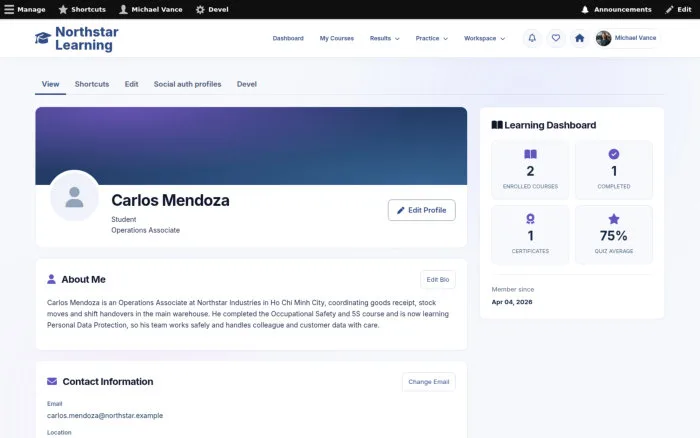Viewport: 700px width, 438px height.
Task: Open Dashboard from the main navigation
Action: click(288, 38)
